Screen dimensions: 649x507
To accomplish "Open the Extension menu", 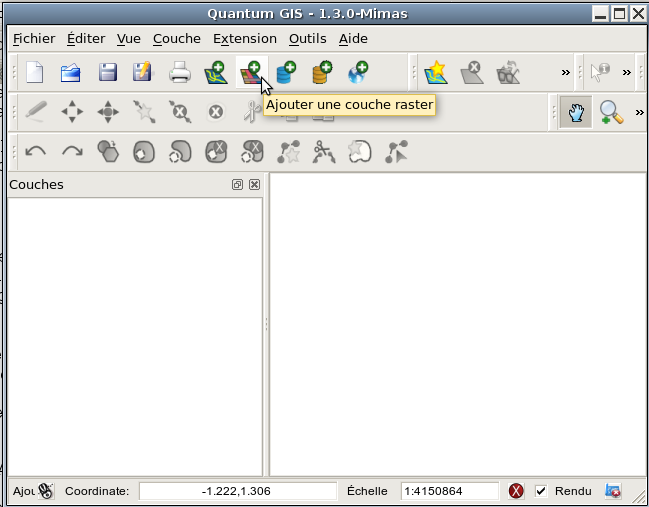I will (x=245, y=38).
